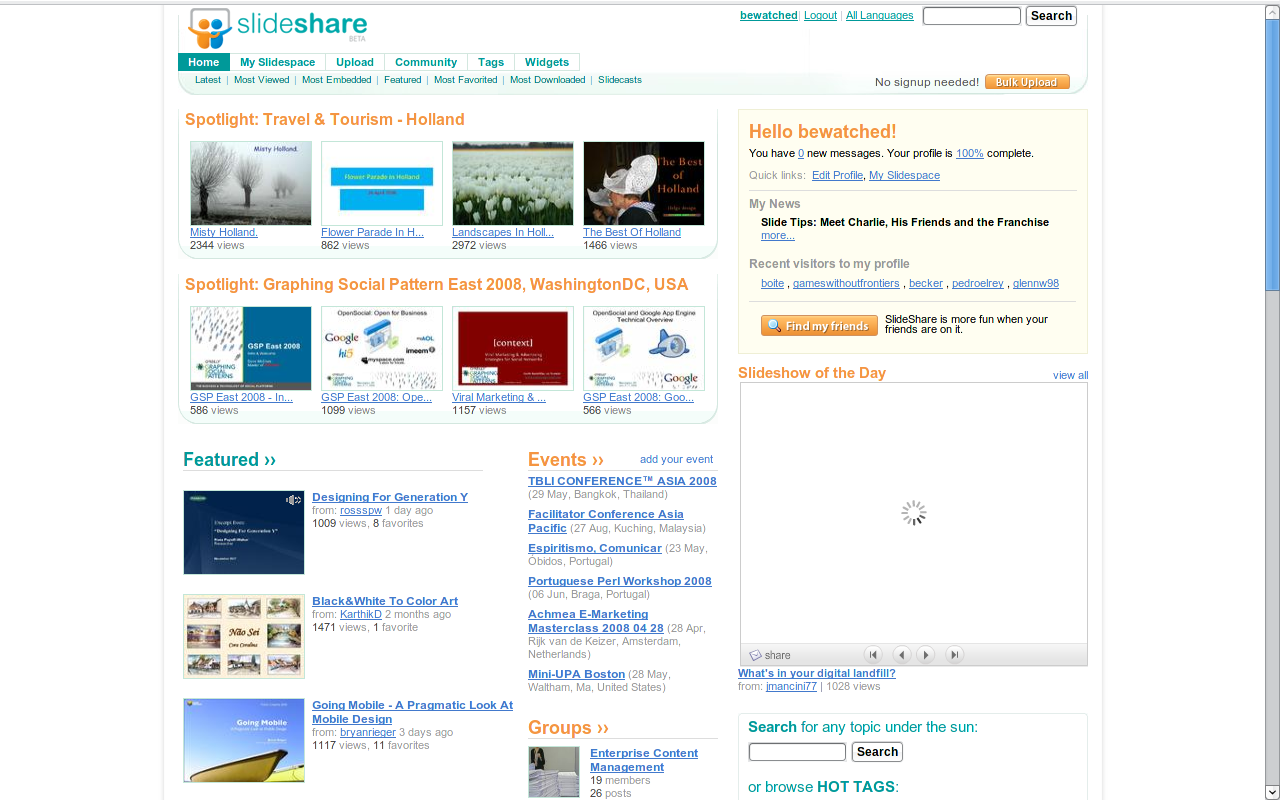Focus the top search input field
Image resolution: width=1280 pixels, height=800 pixels.
click(972, 16)
